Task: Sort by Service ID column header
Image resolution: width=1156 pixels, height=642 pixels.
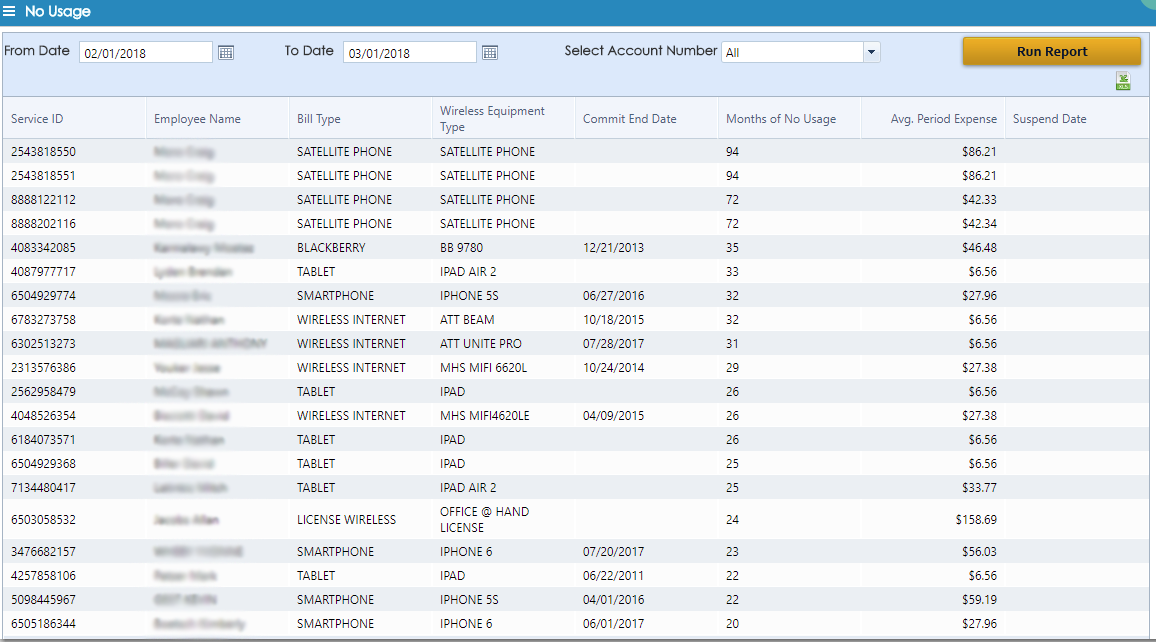Action: point(37,119)
